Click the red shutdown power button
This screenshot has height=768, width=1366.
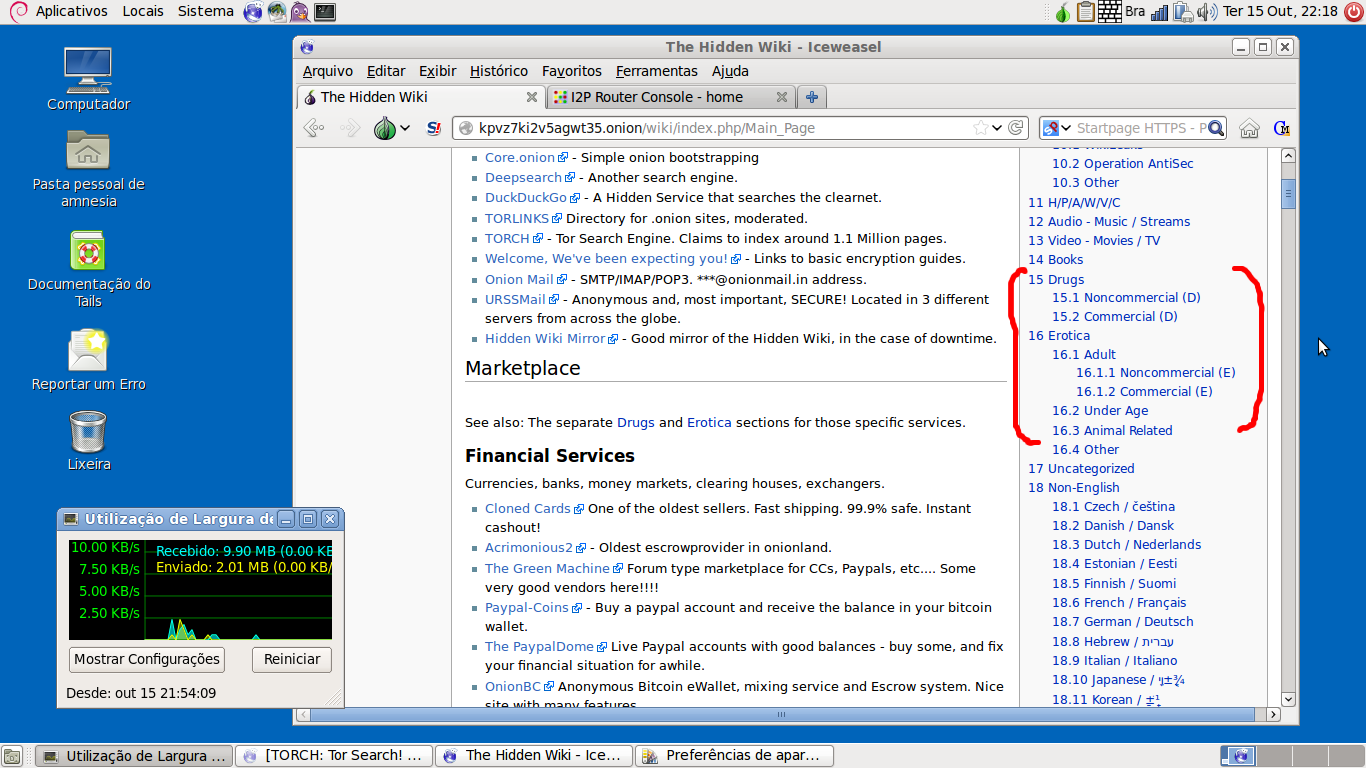1353,12
